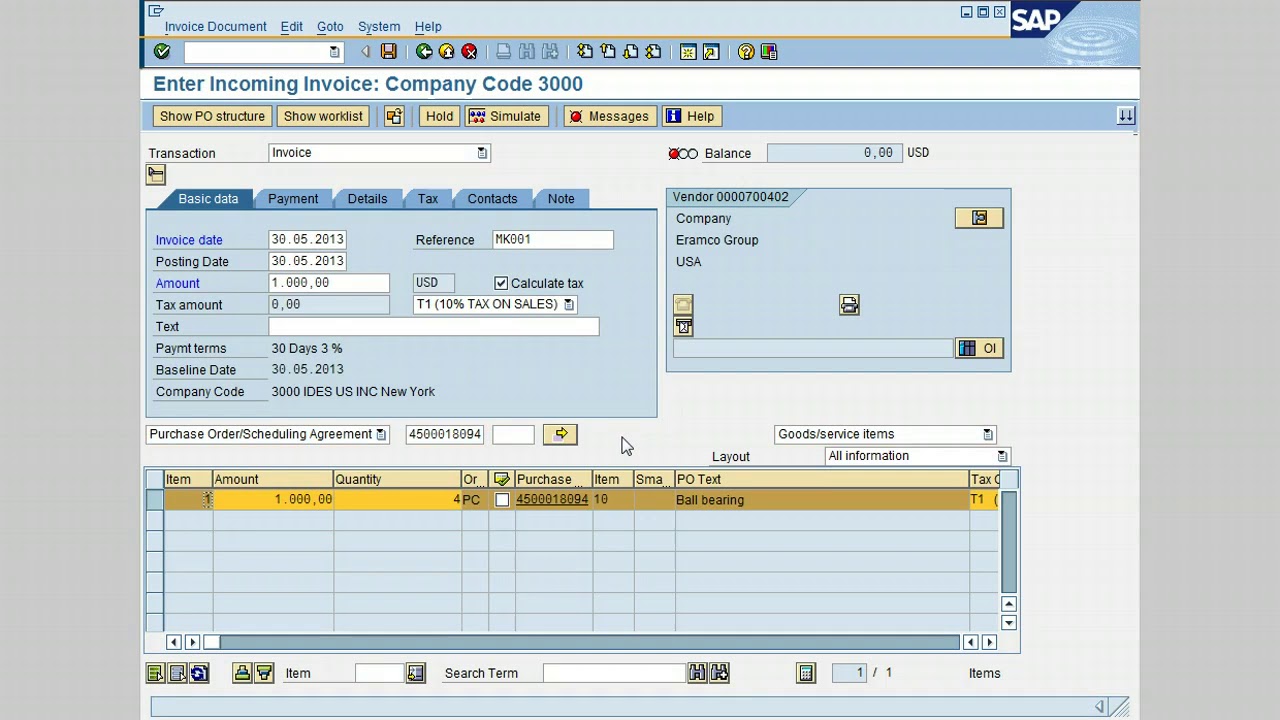Click the Show worklist button
The height and width of the screenshot is (720, 1280).
coord(323,116)
